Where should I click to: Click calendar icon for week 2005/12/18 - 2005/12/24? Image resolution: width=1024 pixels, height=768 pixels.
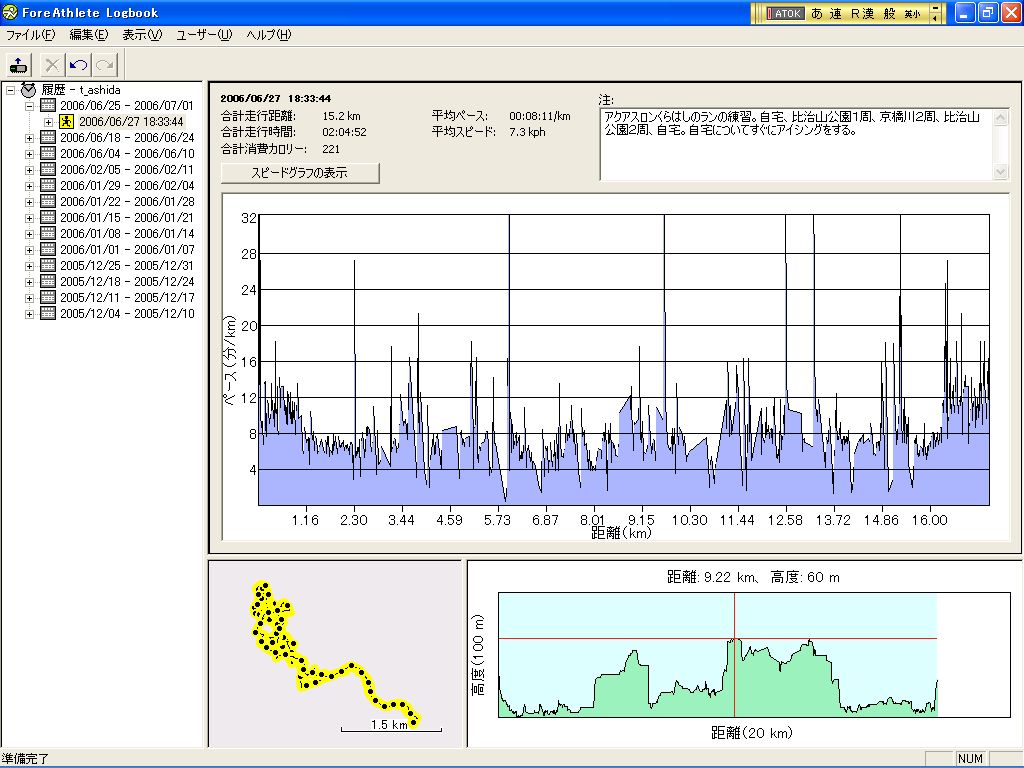click(48, 281)
